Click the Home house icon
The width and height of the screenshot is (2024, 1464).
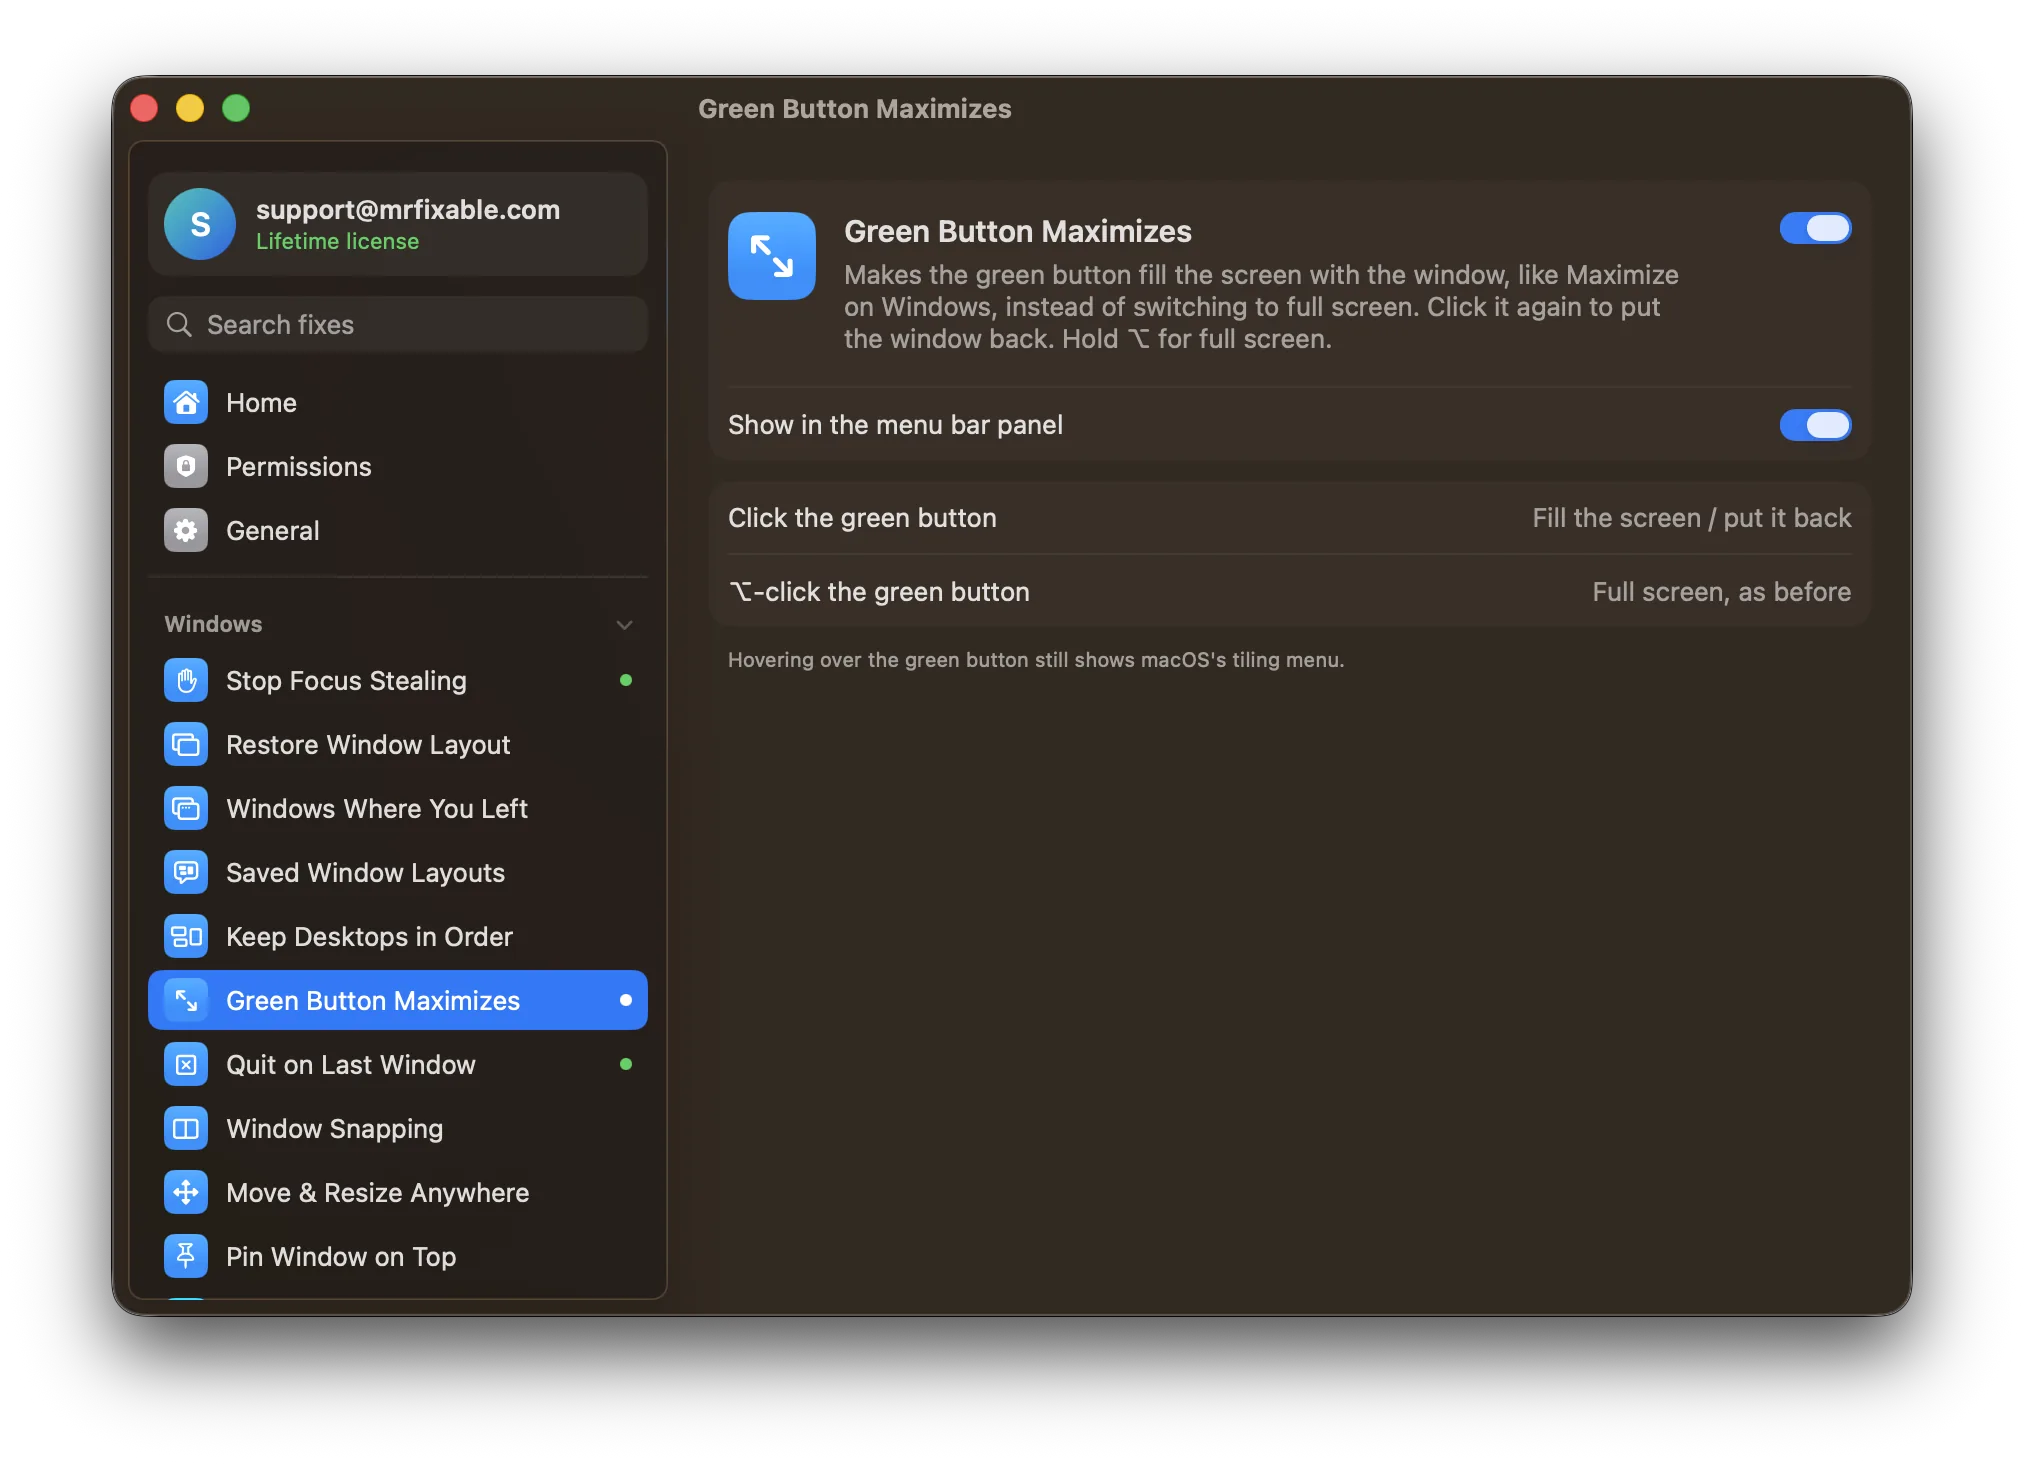(186, 402)
